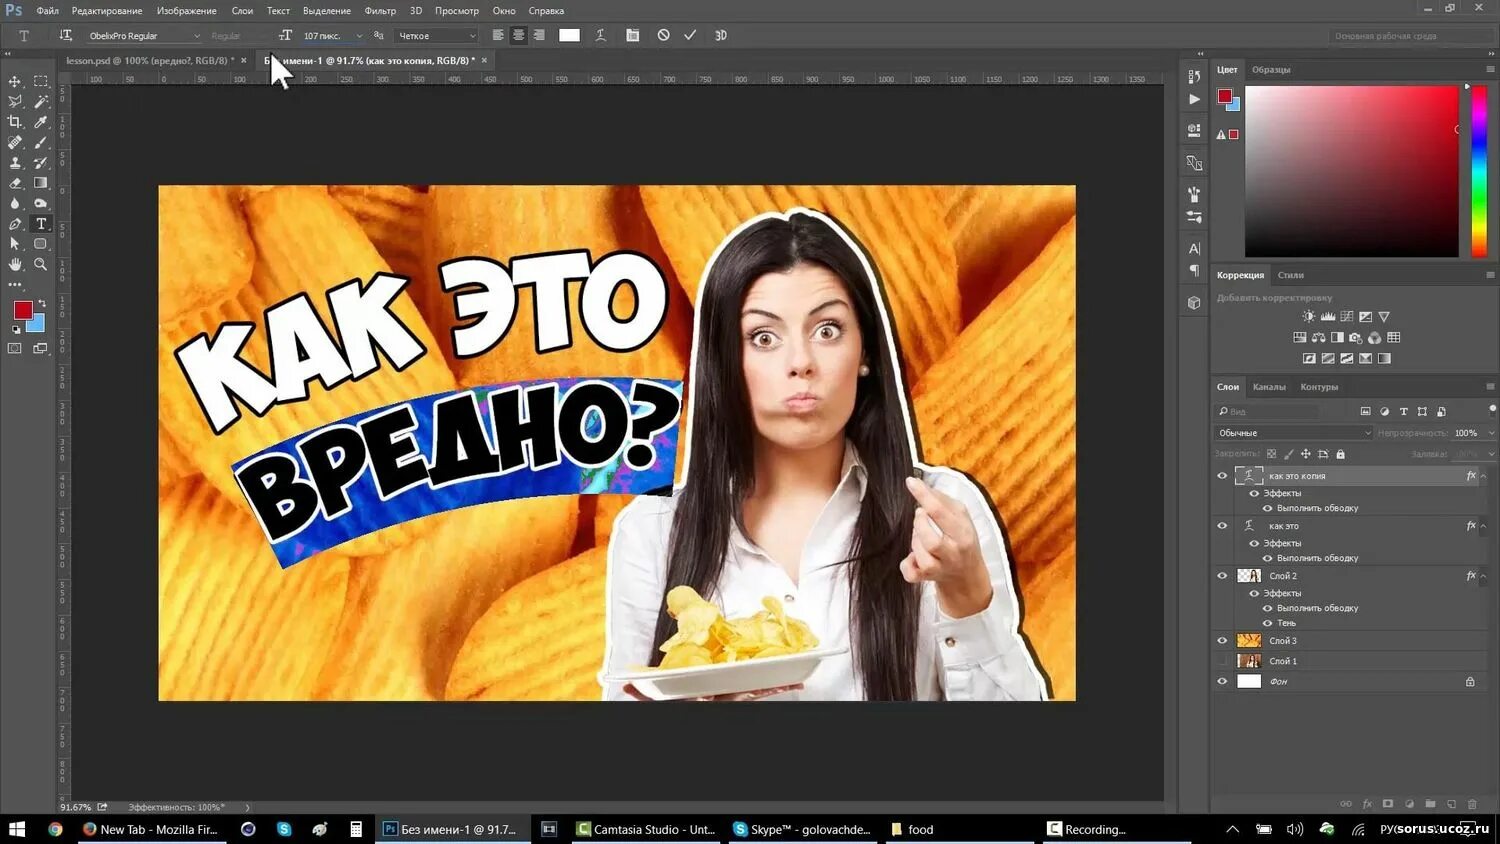The image size is (1500, 844).
Task: Show the Слой 1 layer
Action: pyautogui.click(x=1221, y=660)
